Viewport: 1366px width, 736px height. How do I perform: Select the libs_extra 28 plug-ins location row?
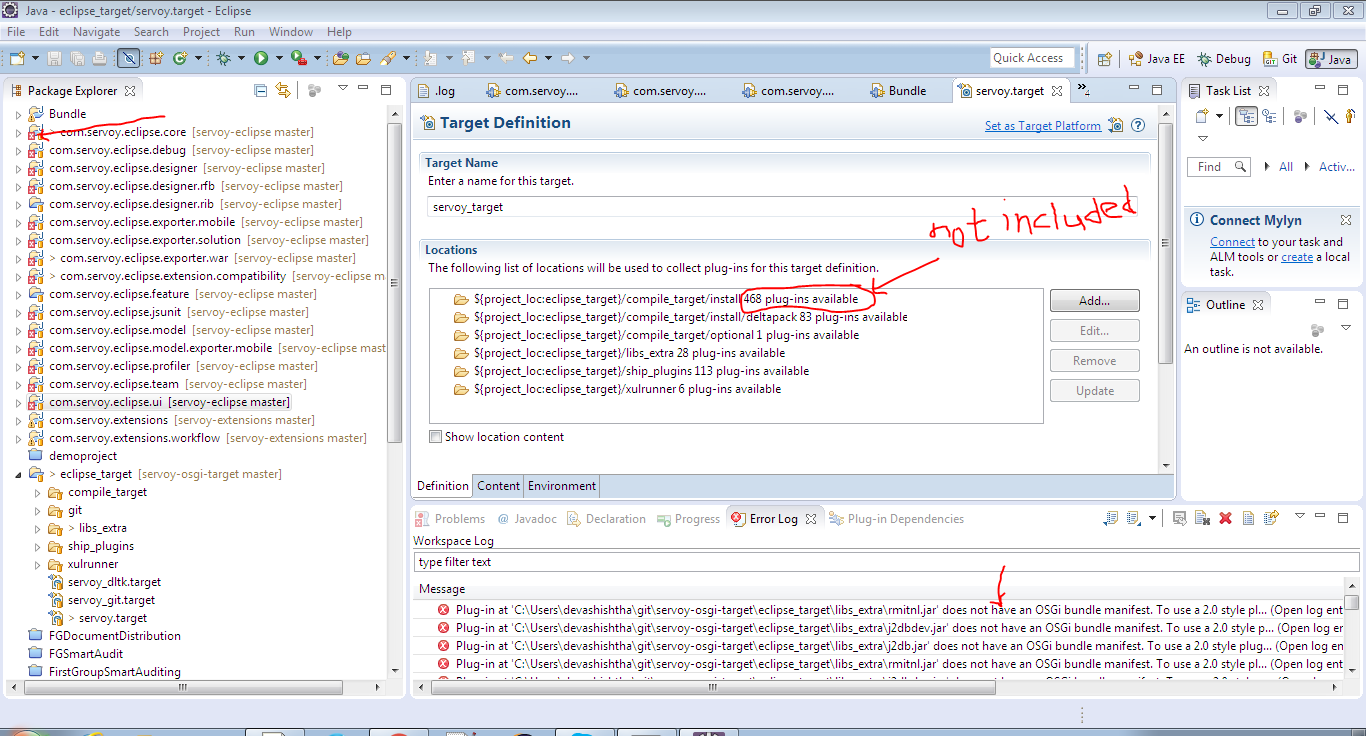point(620,353)
